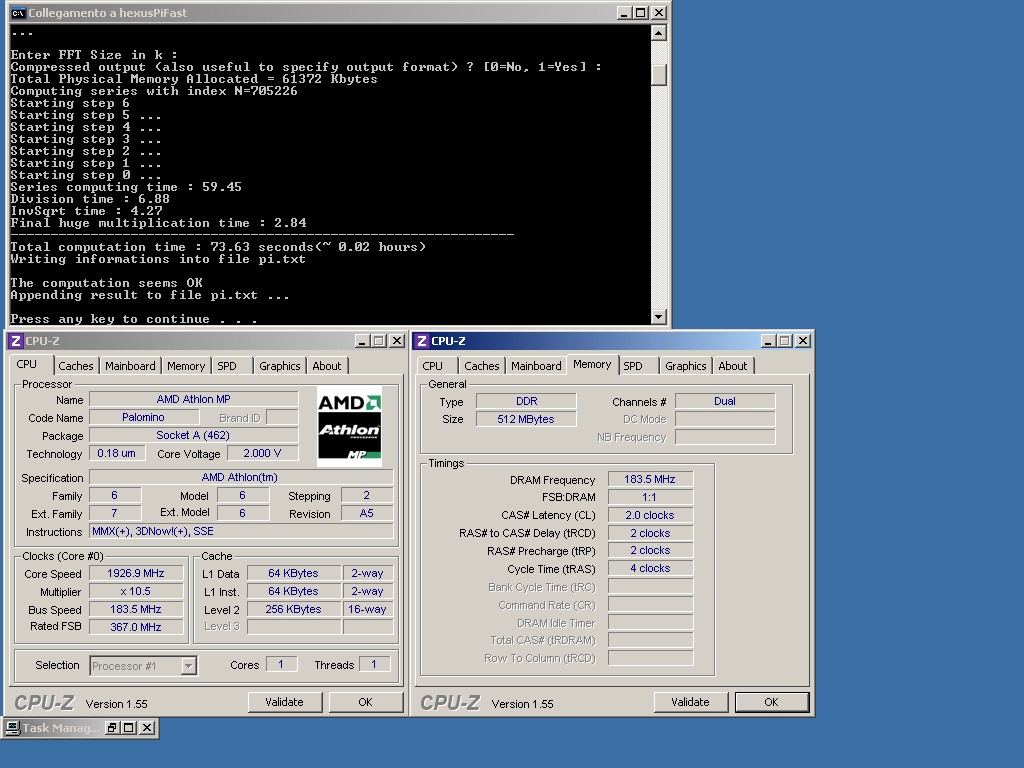The height and width of the screenshot is (768, 1024).
Task: Open About tab in right CPU-Z
Action: (733, 366)
